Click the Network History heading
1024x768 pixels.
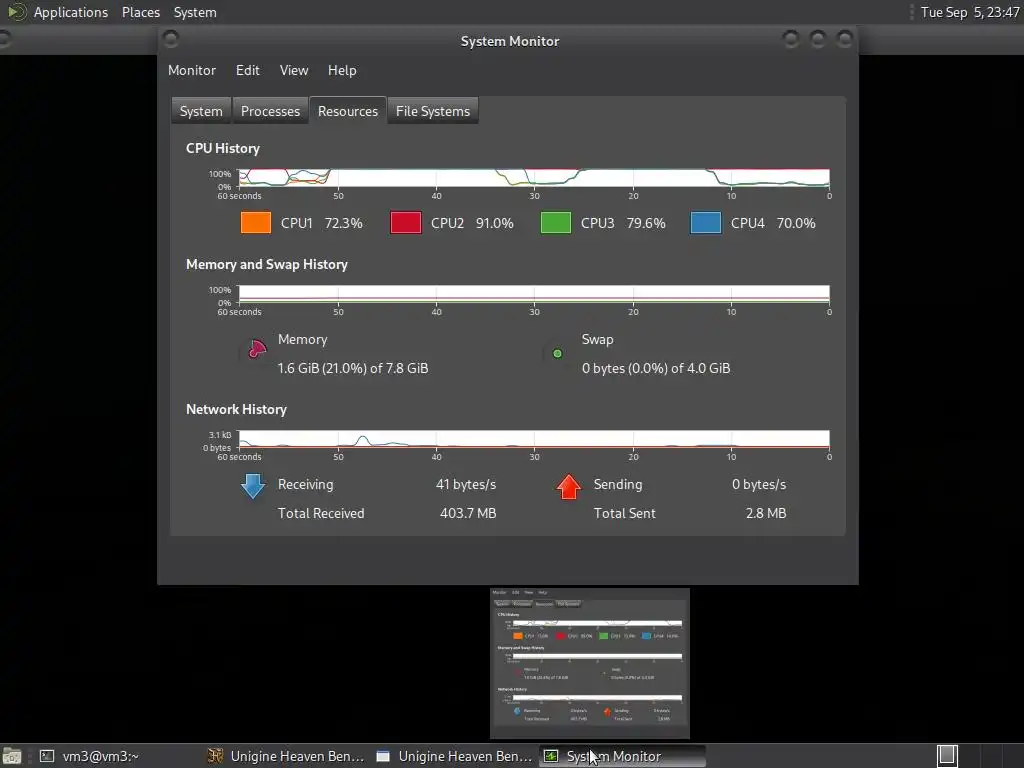[236, 409]
